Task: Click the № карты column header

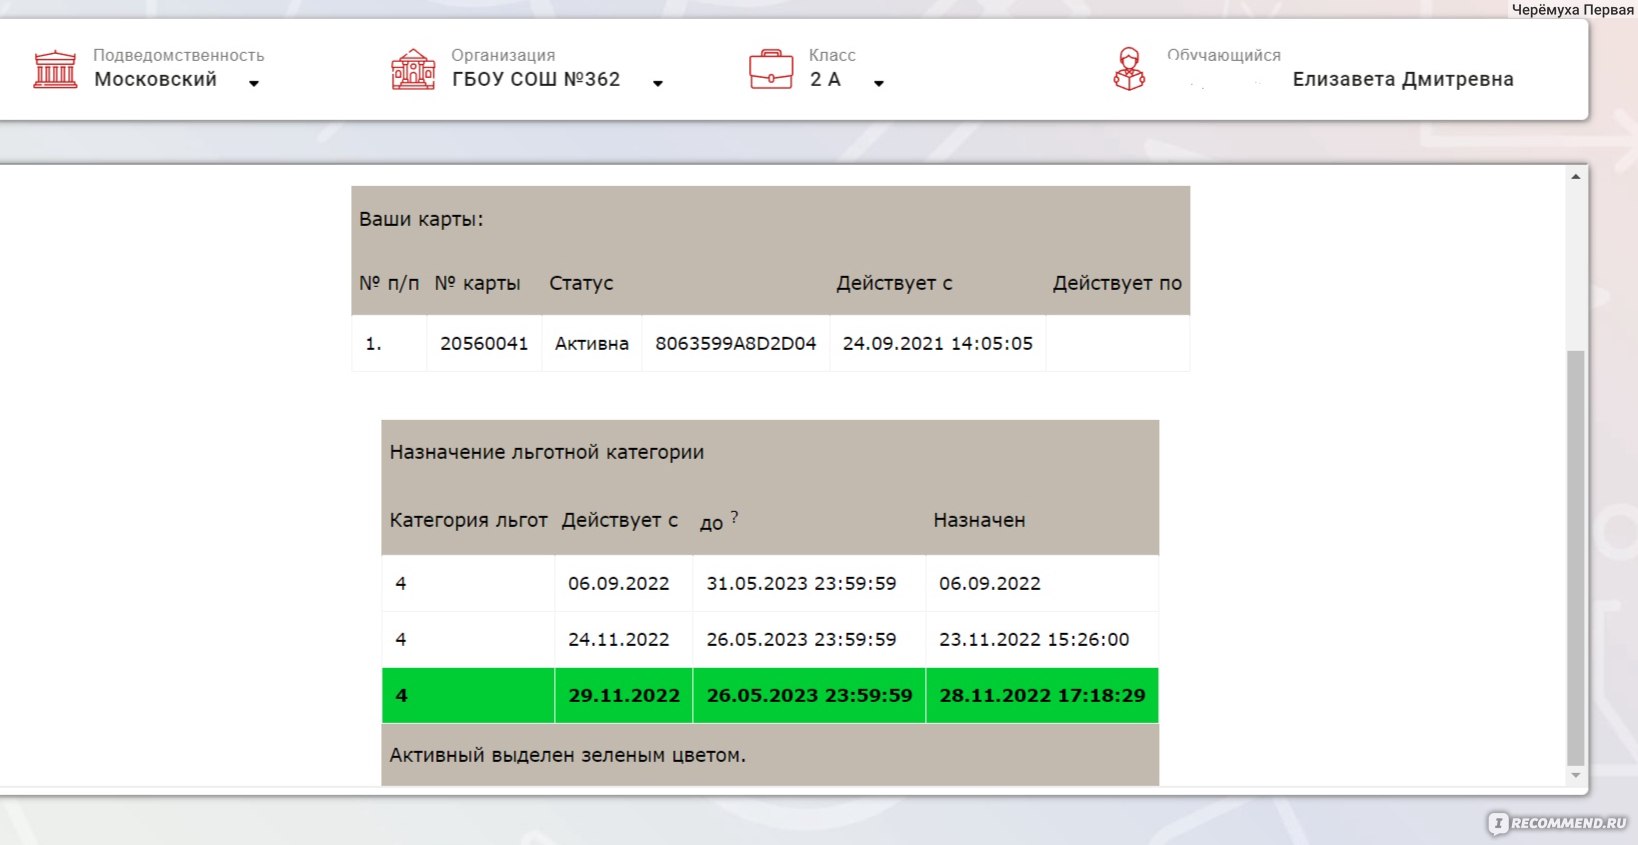Action: click(x=477, y=283)
